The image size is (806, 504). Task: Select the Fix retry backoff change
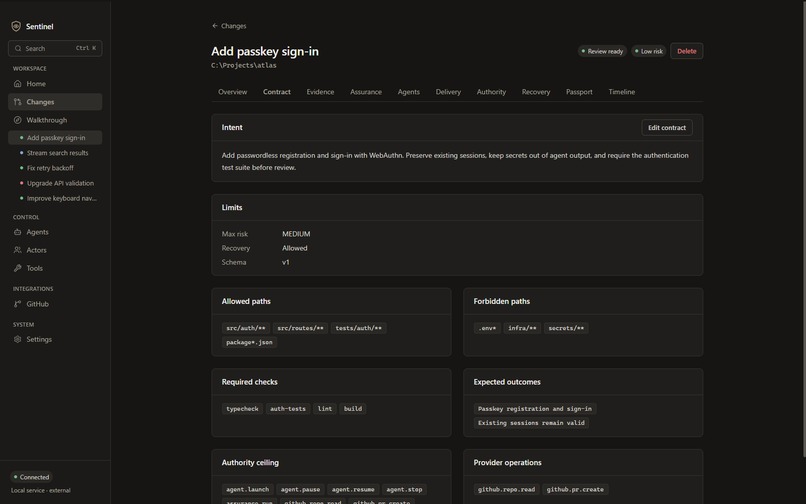tap(55, 168)
